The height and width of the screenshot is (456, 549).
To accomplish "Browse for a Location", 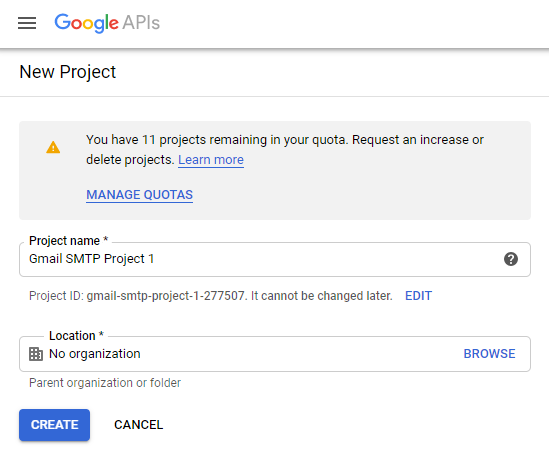I will click(489, 354).
